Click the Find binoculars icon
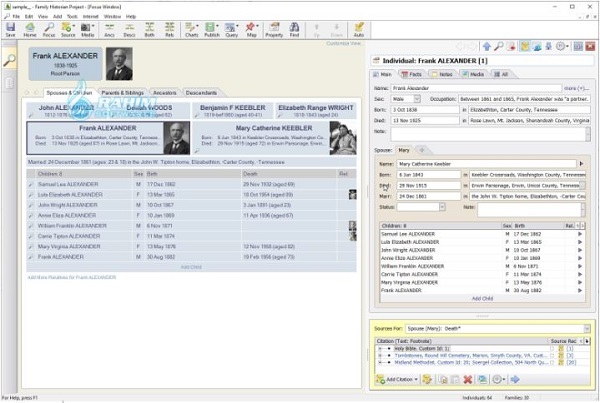Screen dimensions: 600x403 tap(294, 29)
